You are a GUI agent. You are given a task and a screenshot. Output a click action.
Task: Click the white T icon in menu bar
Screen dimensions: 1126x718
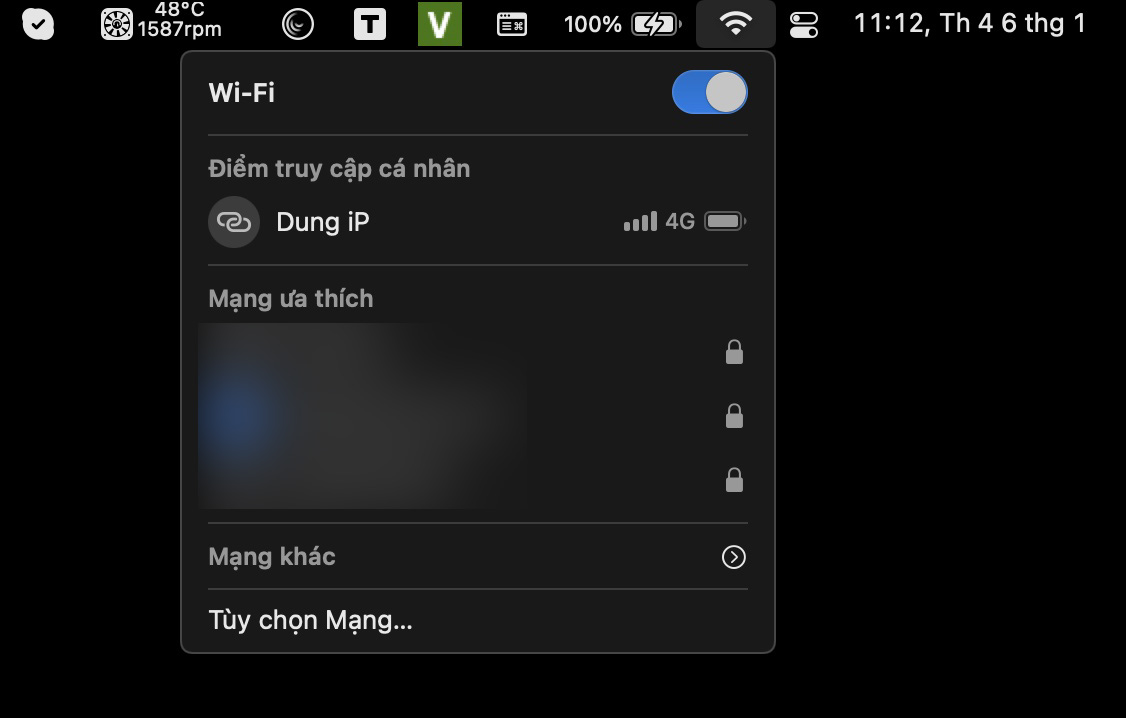point(370,24)
